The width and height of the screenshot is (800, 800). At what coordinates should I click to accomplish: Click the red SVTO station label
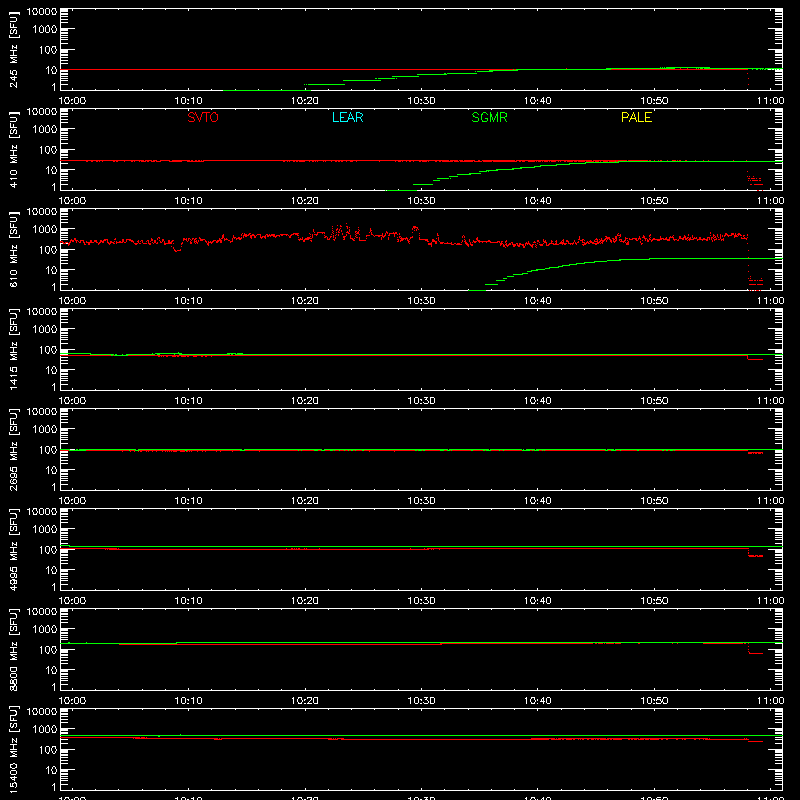pos(203,117)
